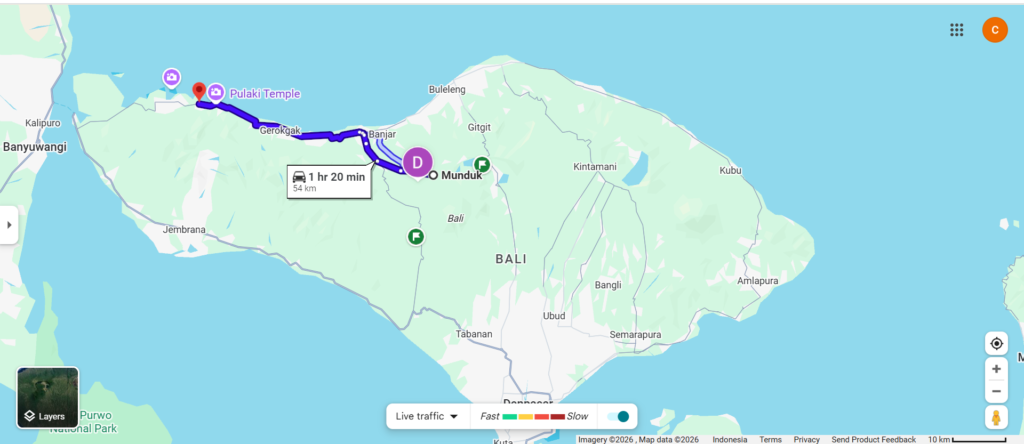
Task: Open the Layers satellite thumbnail
Action: tap(48, 398)
